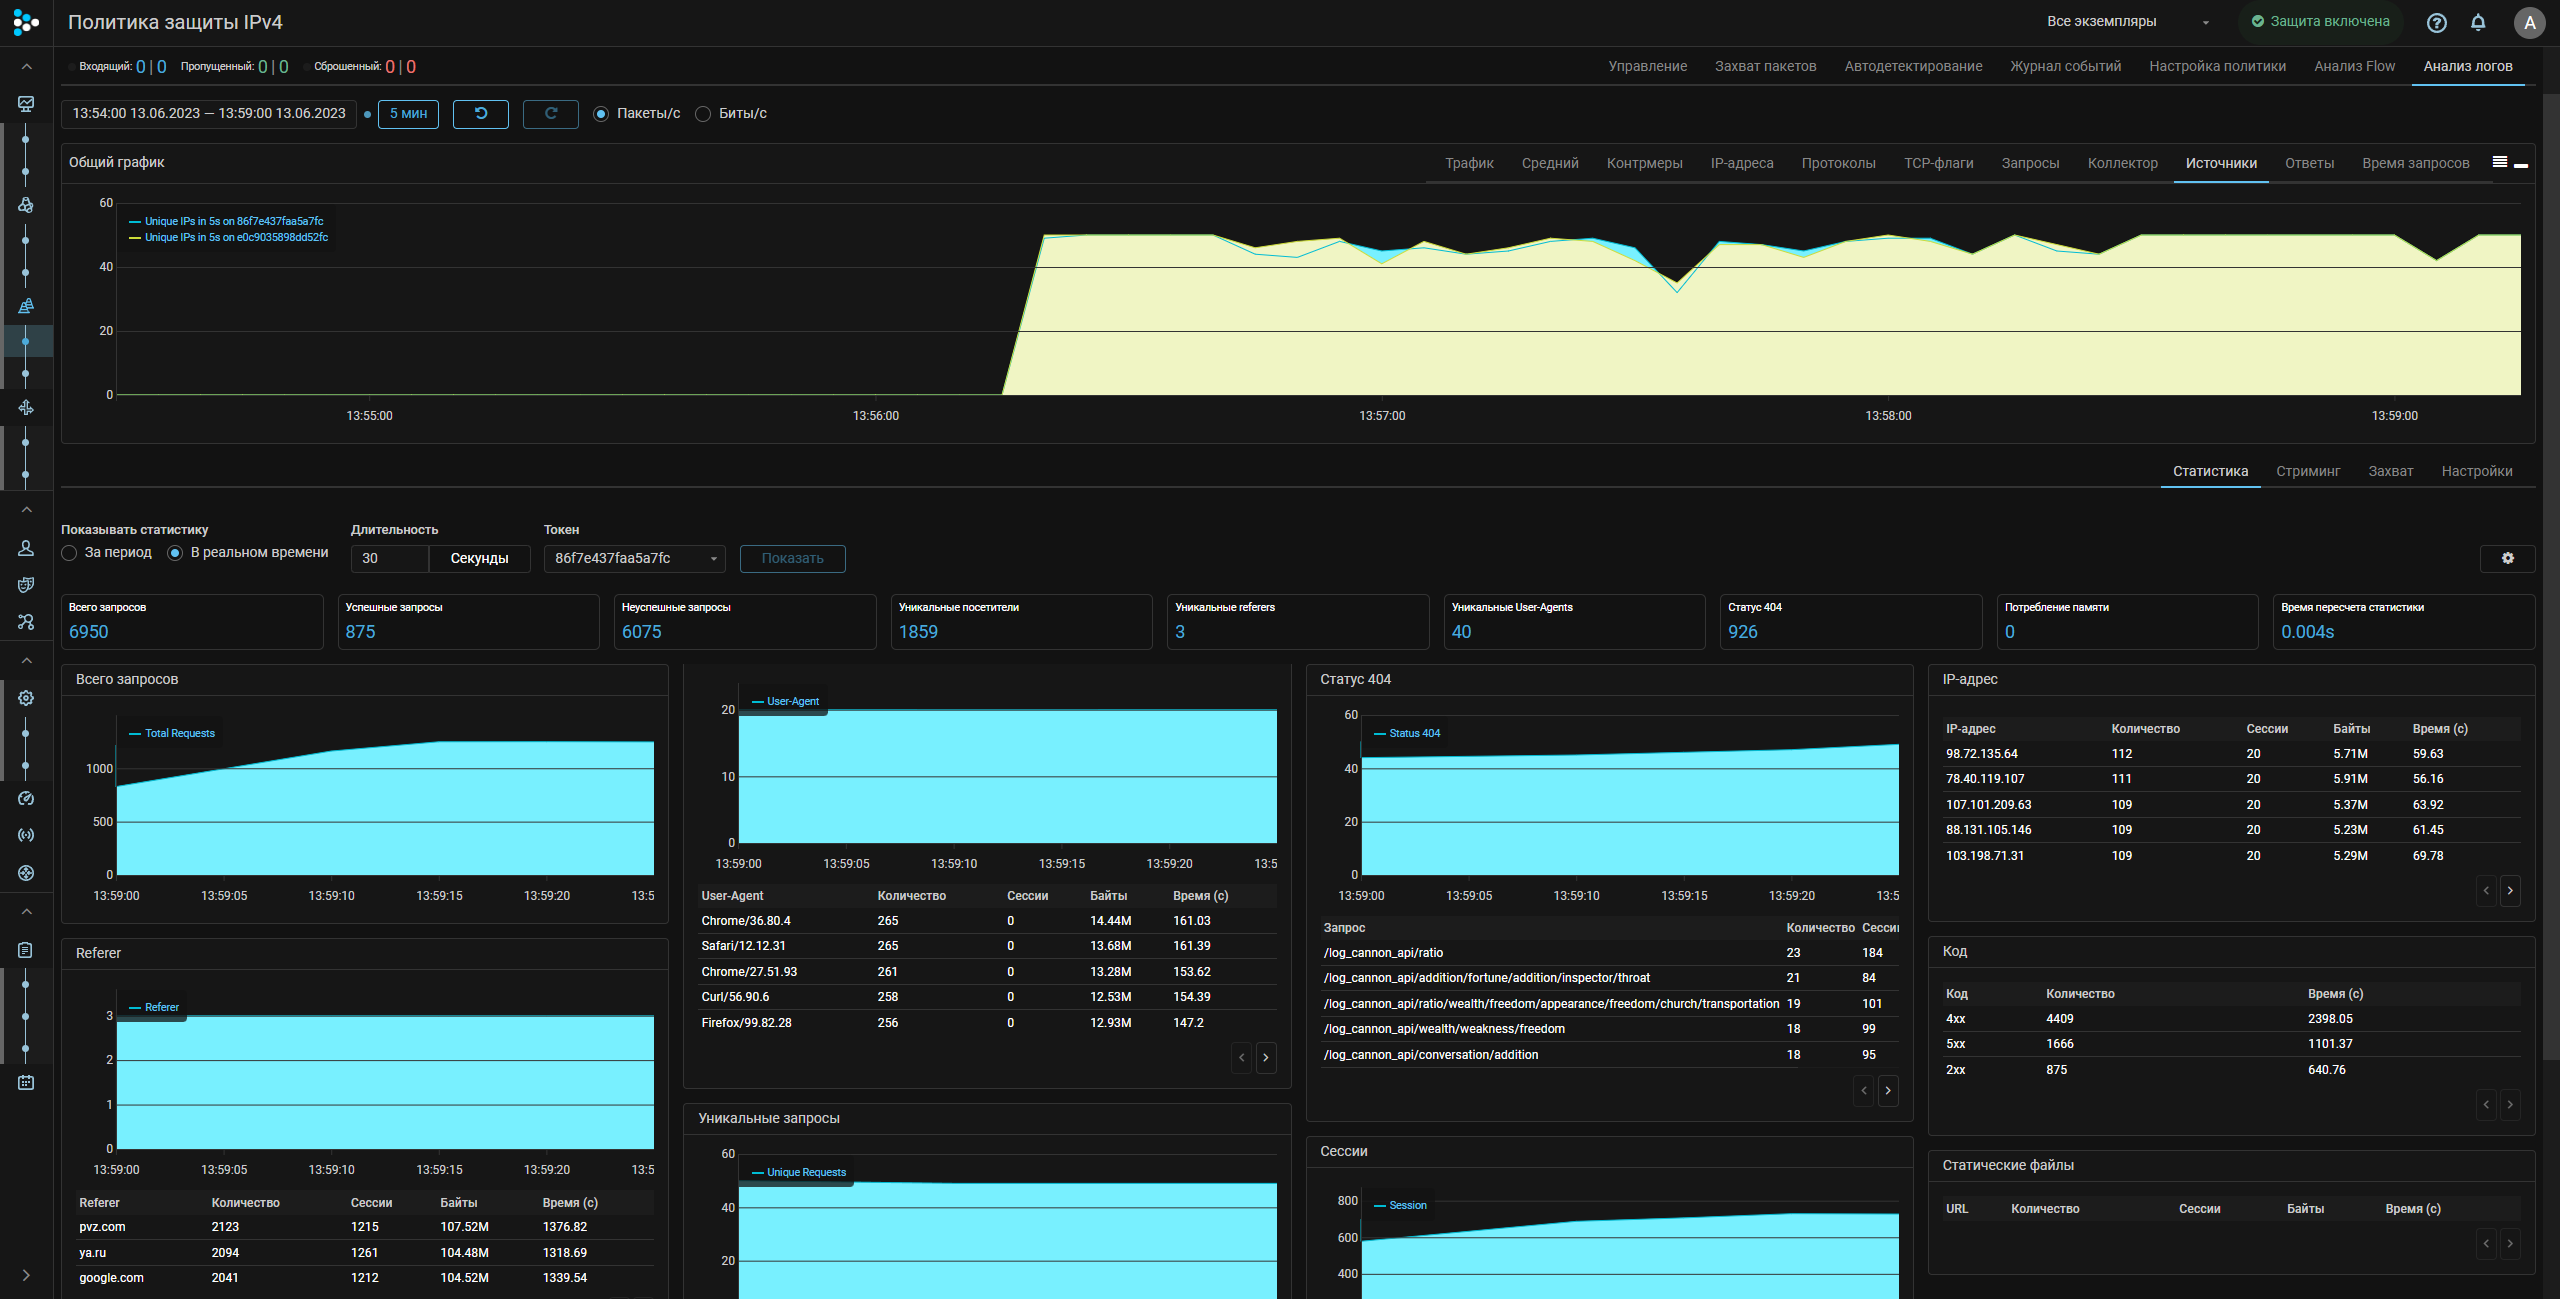
Task: Open the chart legend list icon
Action: click(2499, 162)
